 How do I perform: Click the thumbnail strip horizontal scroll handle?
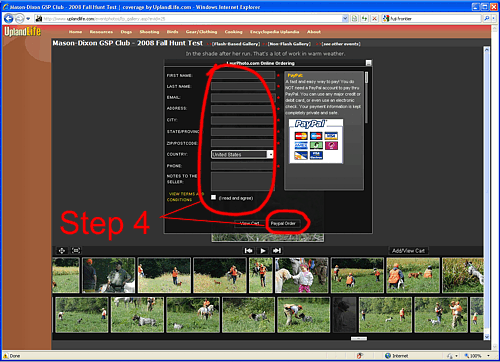[359, 338]
